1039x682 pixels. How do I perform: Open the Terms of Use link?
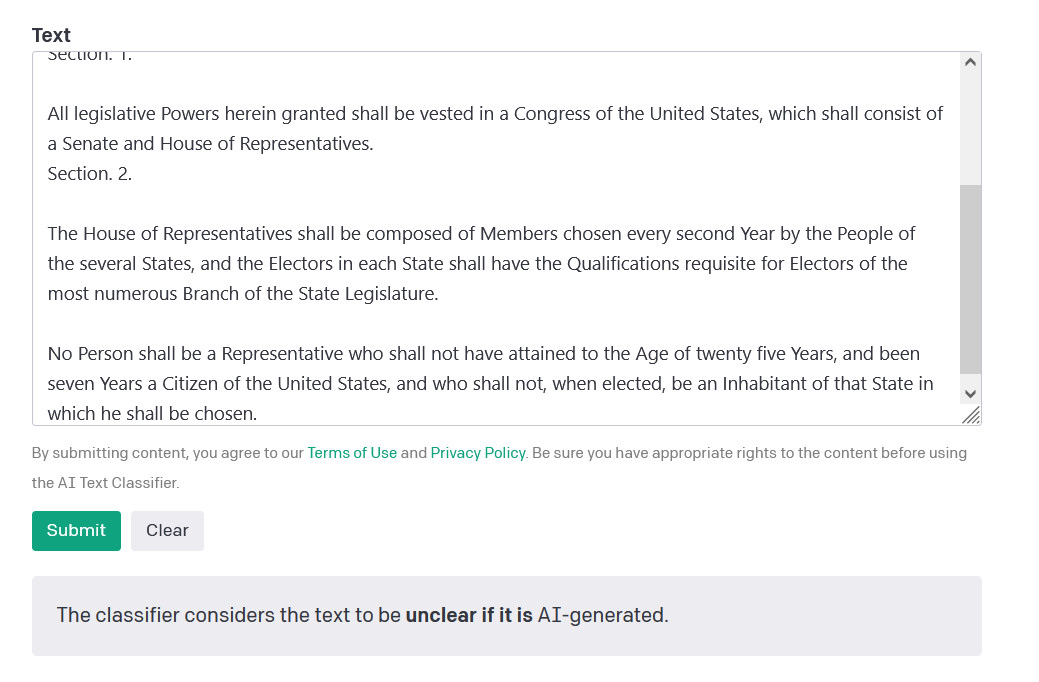352,453
